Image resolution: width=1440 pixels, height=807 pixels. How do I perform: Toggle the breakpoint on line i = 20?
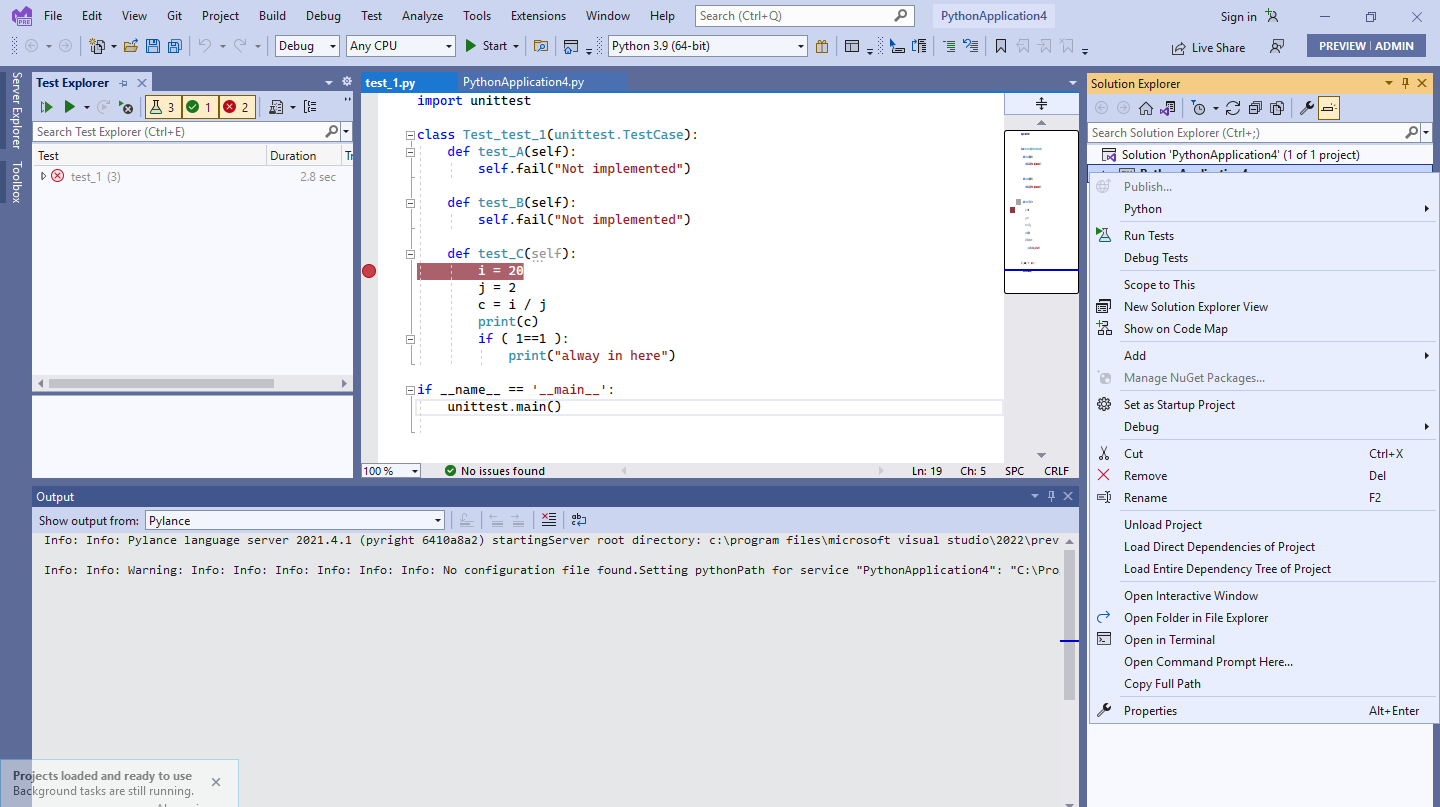(x=369, y=271)
